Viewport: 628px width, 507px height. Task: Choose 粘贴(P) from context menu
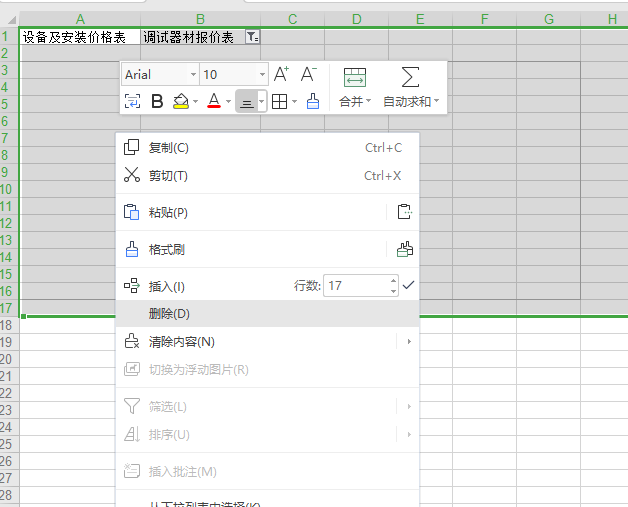251,212
